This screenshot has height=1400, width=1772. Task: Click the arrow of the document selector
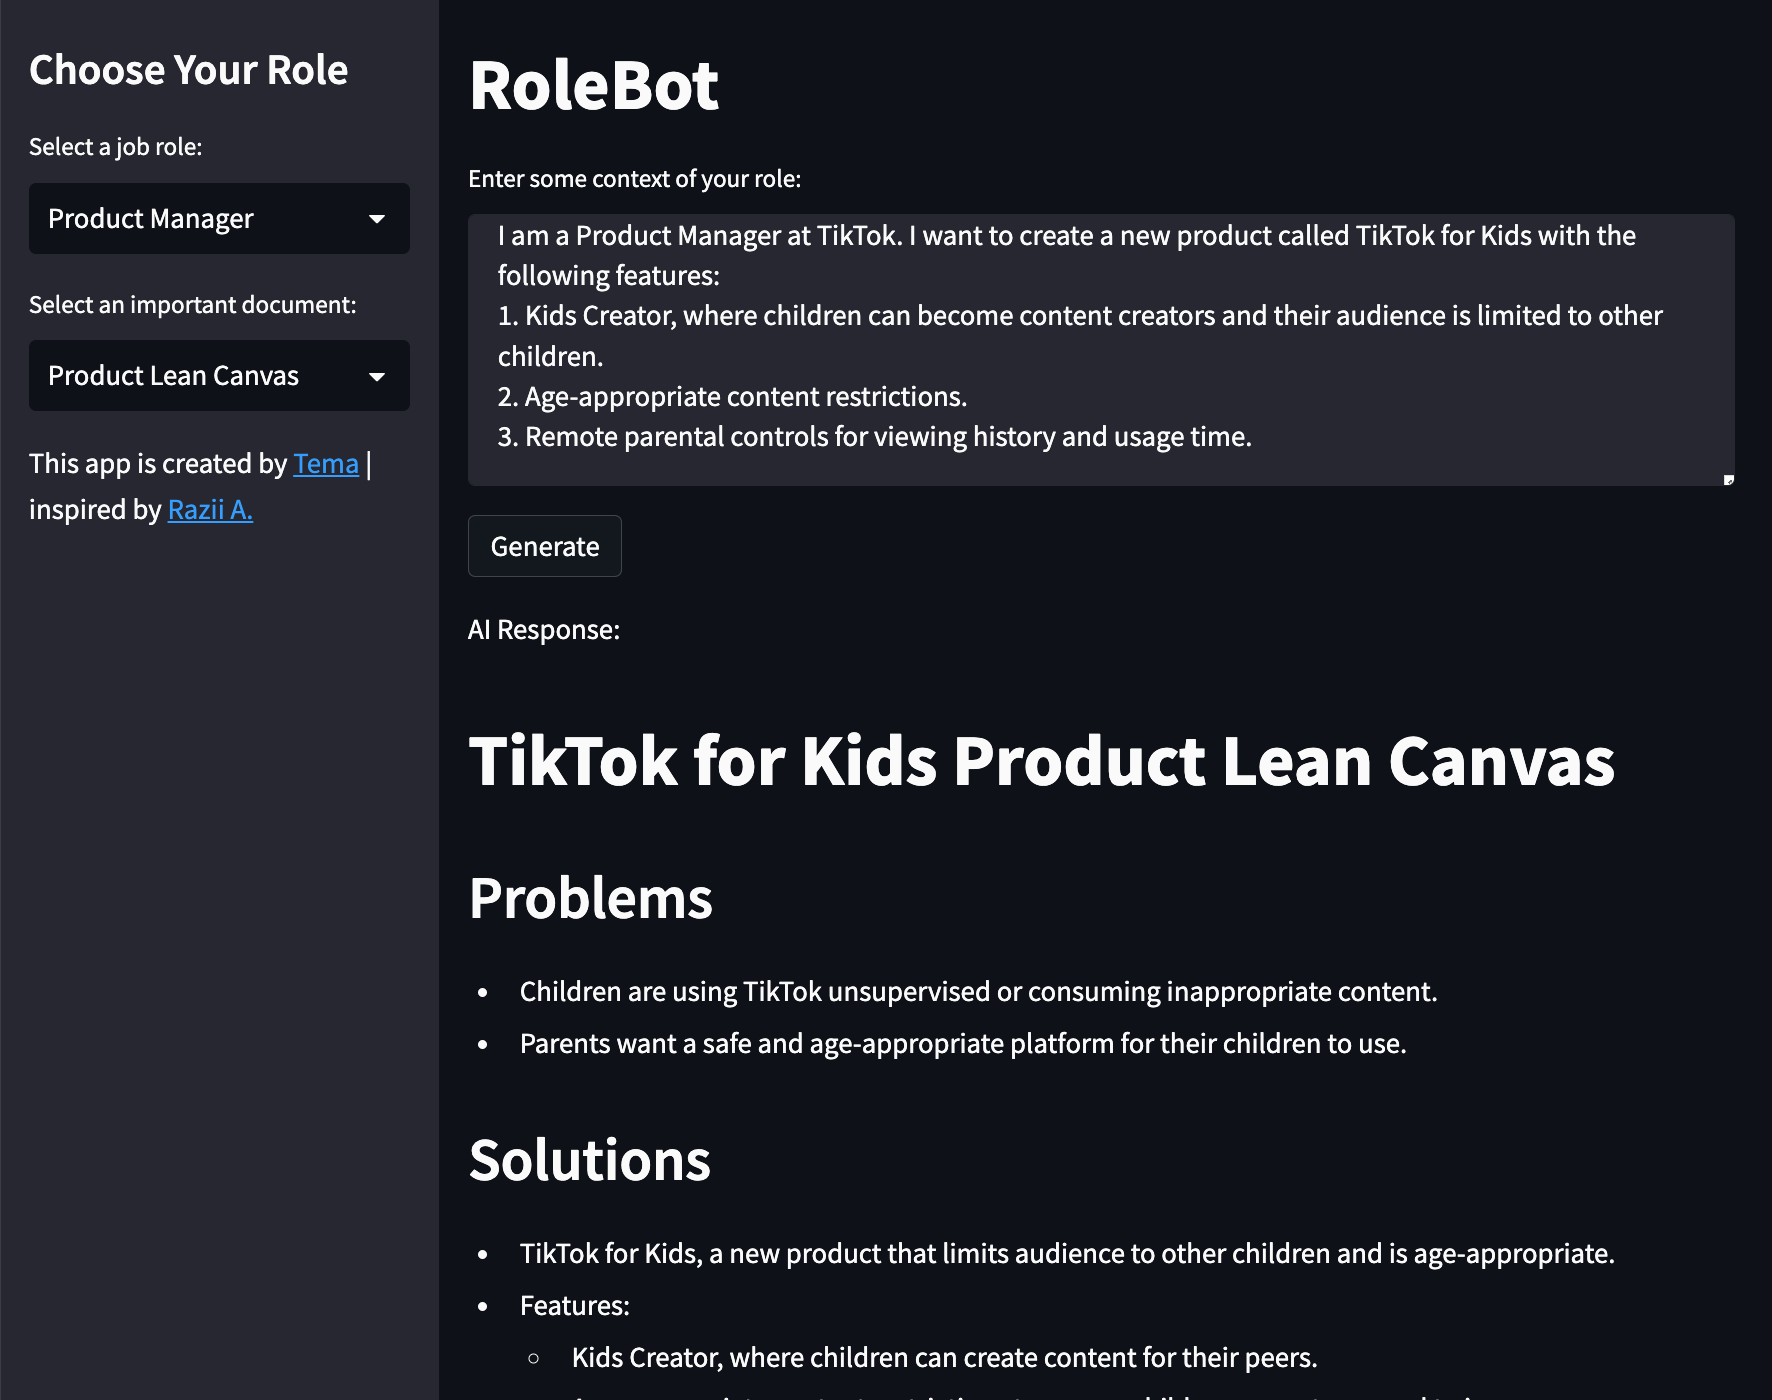(377, 377)
